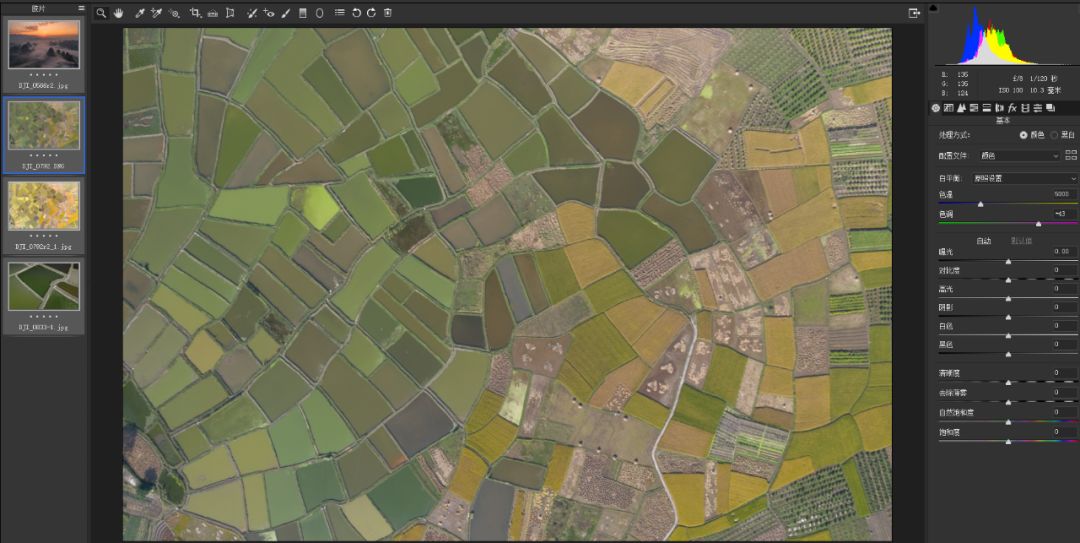Select the Hand tool
The height and width of the screenshot is (543, 1080).
[118, 13]
